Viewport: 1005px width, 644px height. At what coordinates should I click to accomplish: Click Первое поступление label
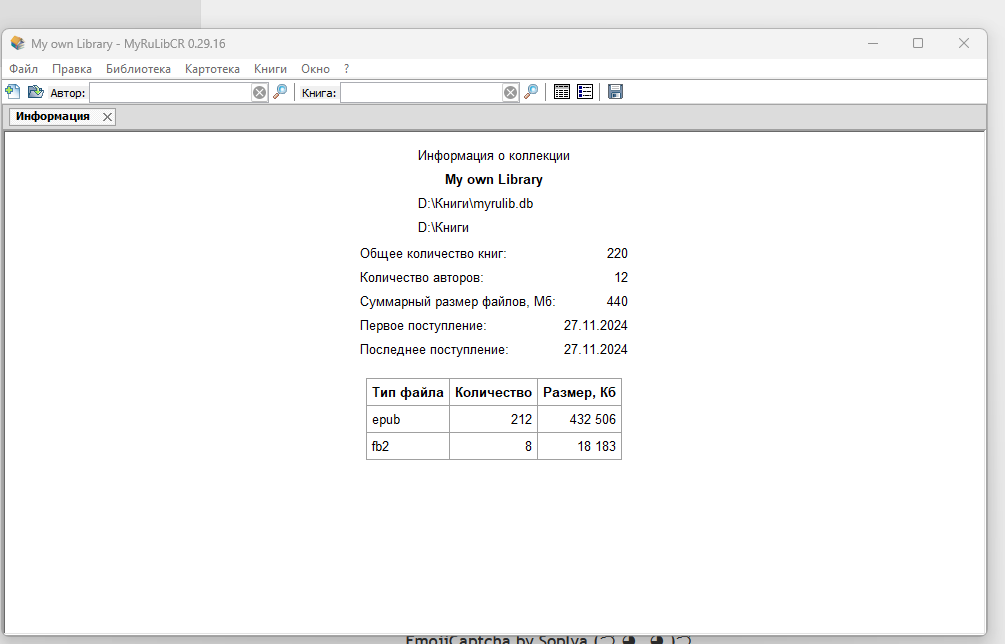click(x=423, y=326)
